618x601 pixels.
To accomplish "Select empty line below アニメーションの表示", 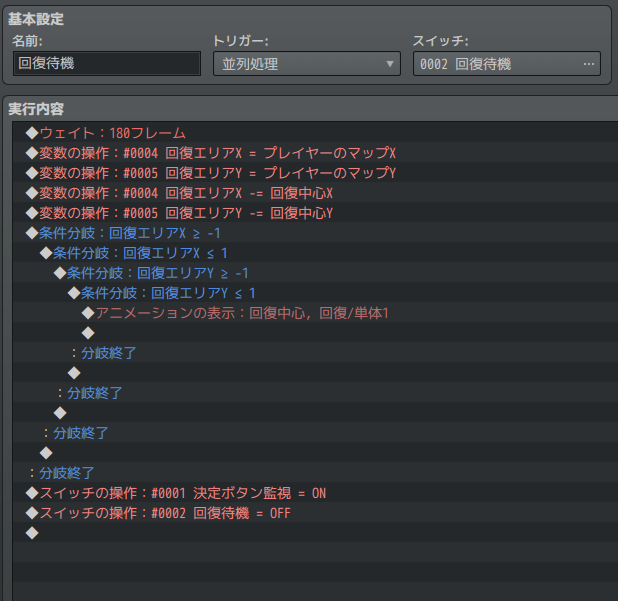I will click(315, 333).
